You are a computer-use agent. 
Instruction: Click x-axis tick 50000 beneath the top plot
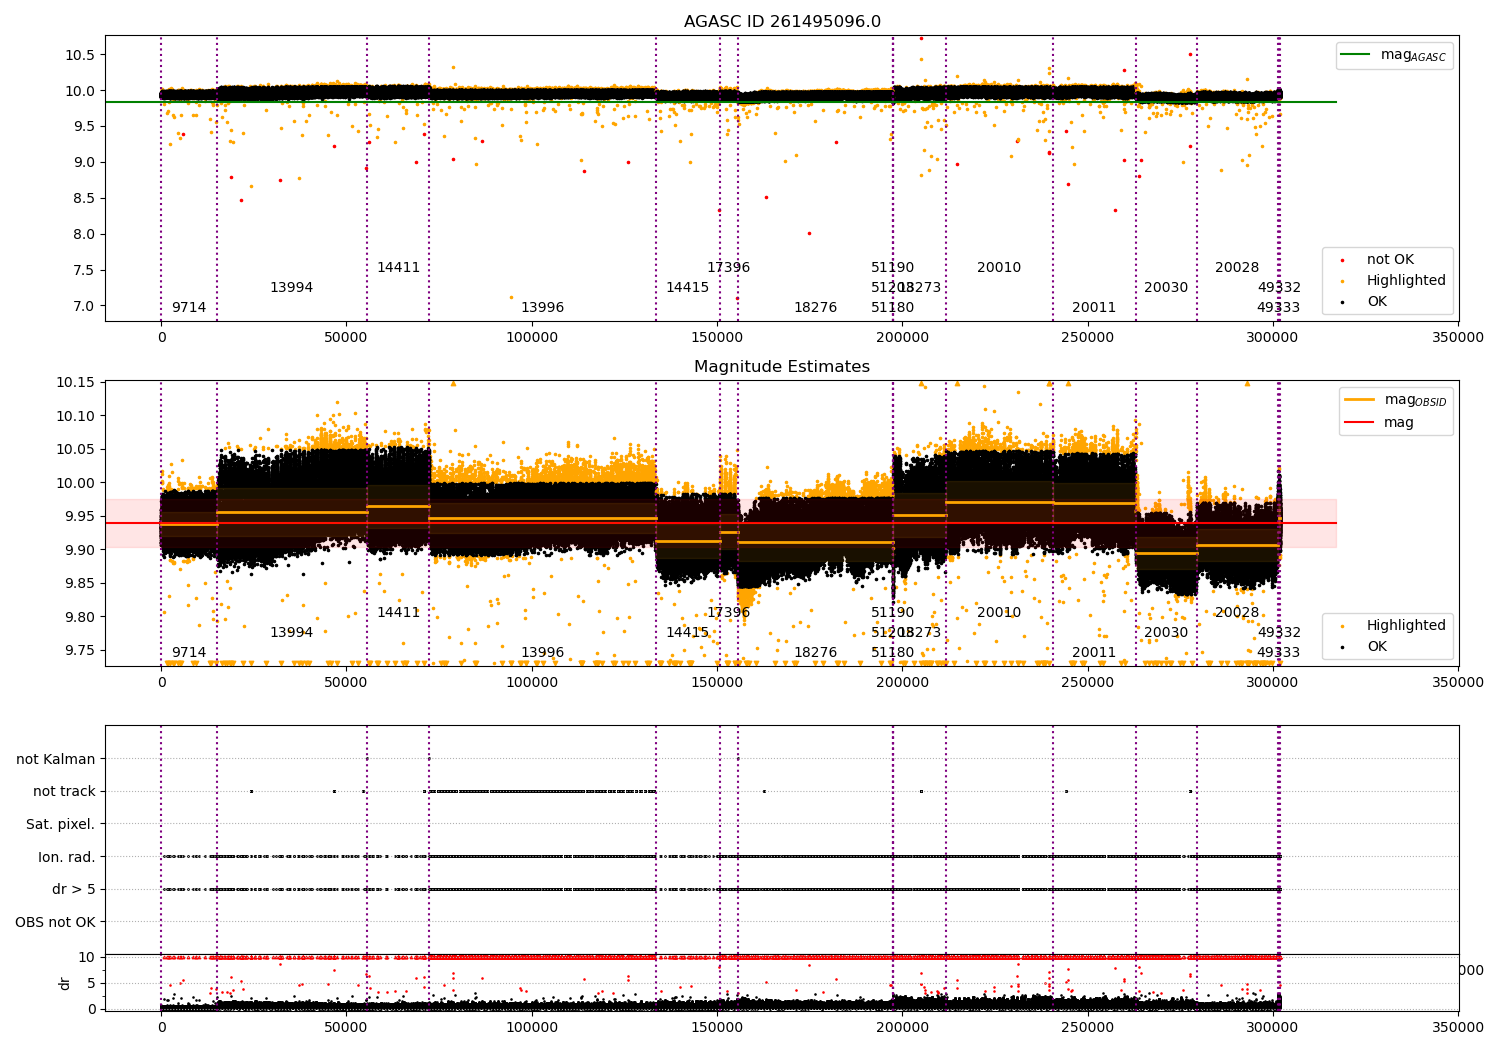point(346,338)
